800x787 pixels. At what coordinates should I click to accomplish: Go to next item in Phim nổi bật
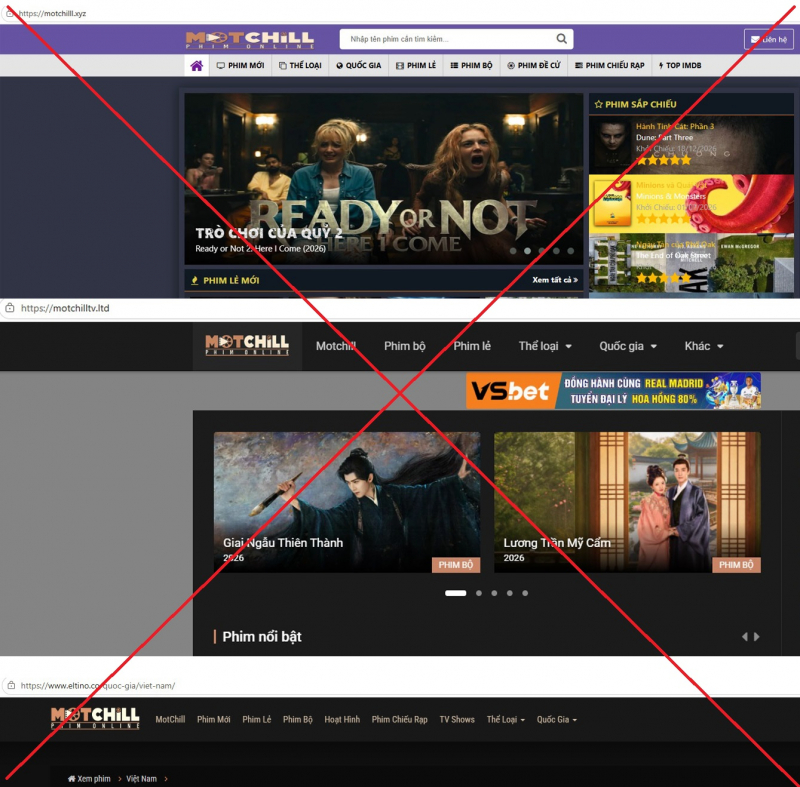(757, 637)
